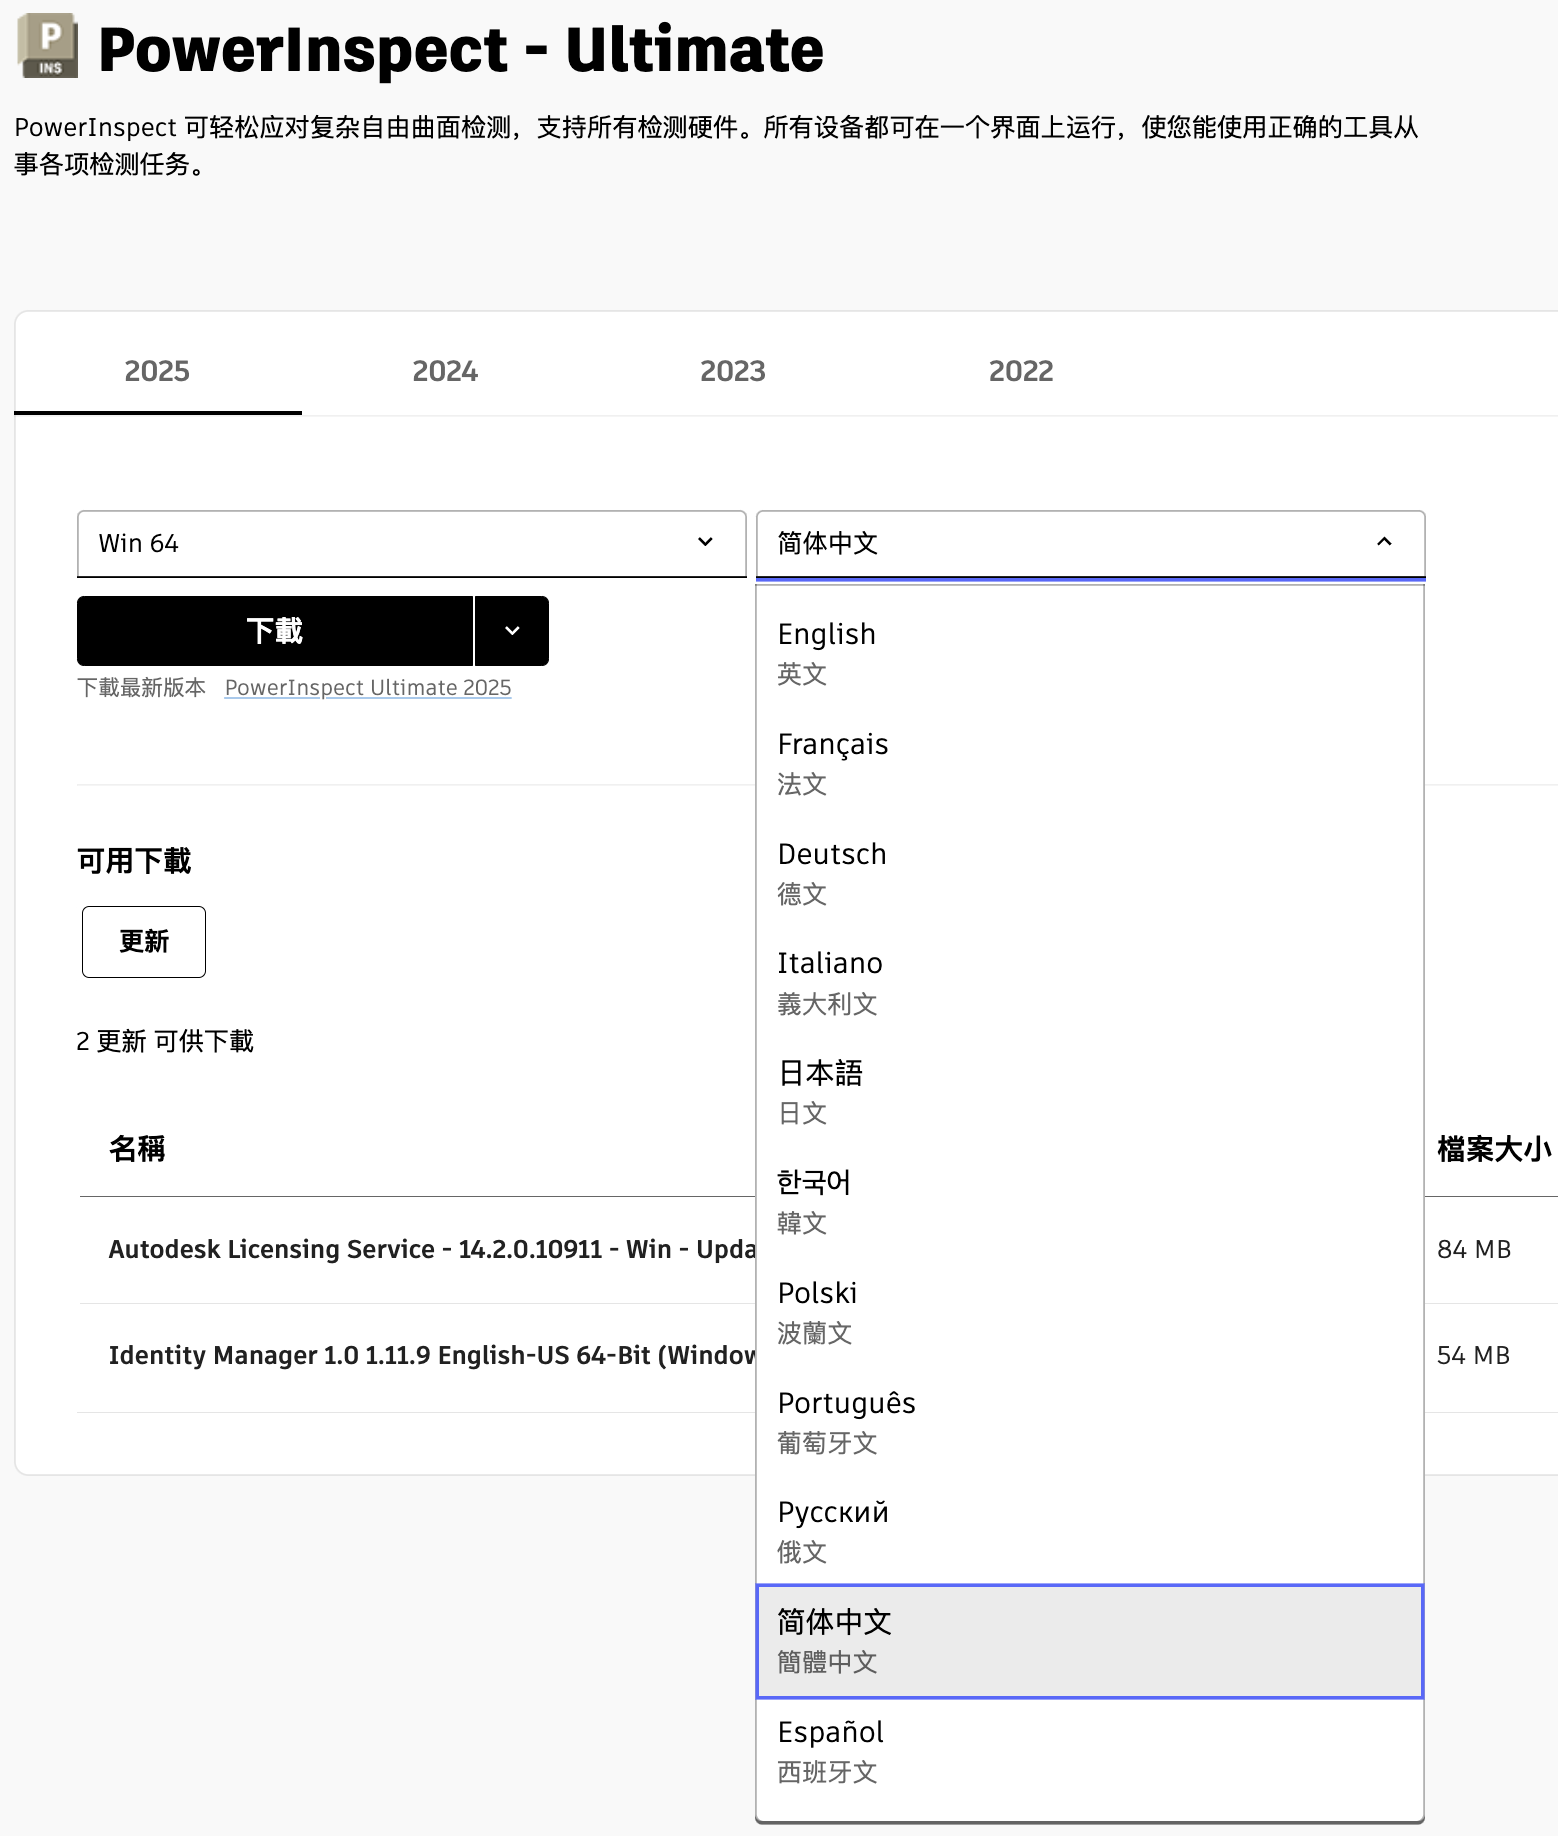Open the 2022 version tab
The image size is (1558, 1836).
pyautogui.click(x=1020, y=371)
